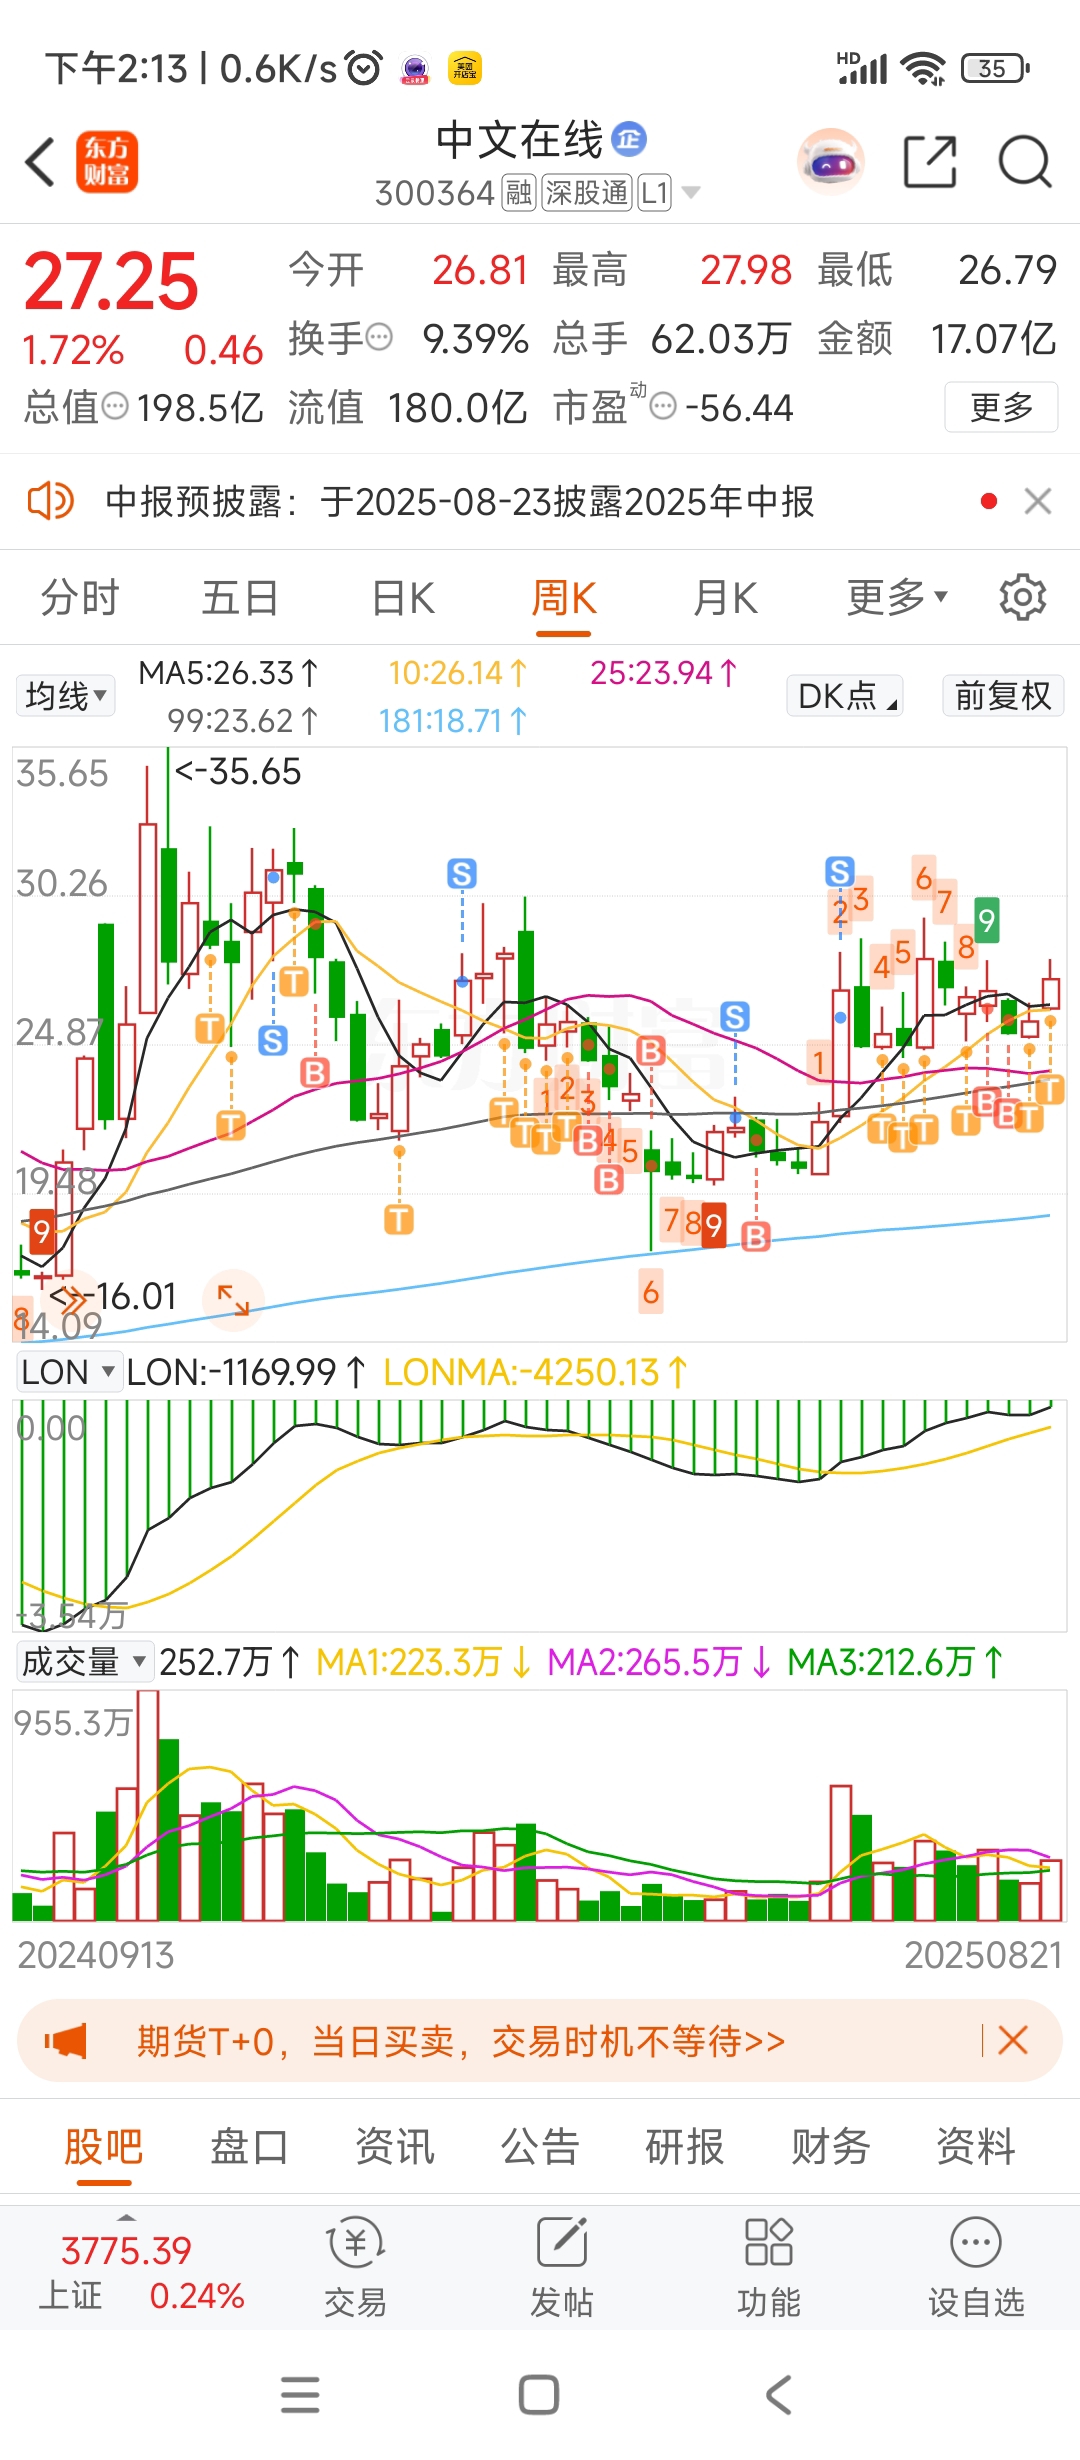1080x2460 pixels.
Task: Switch to the 日K chart tab
Action: tap(403, 598)
